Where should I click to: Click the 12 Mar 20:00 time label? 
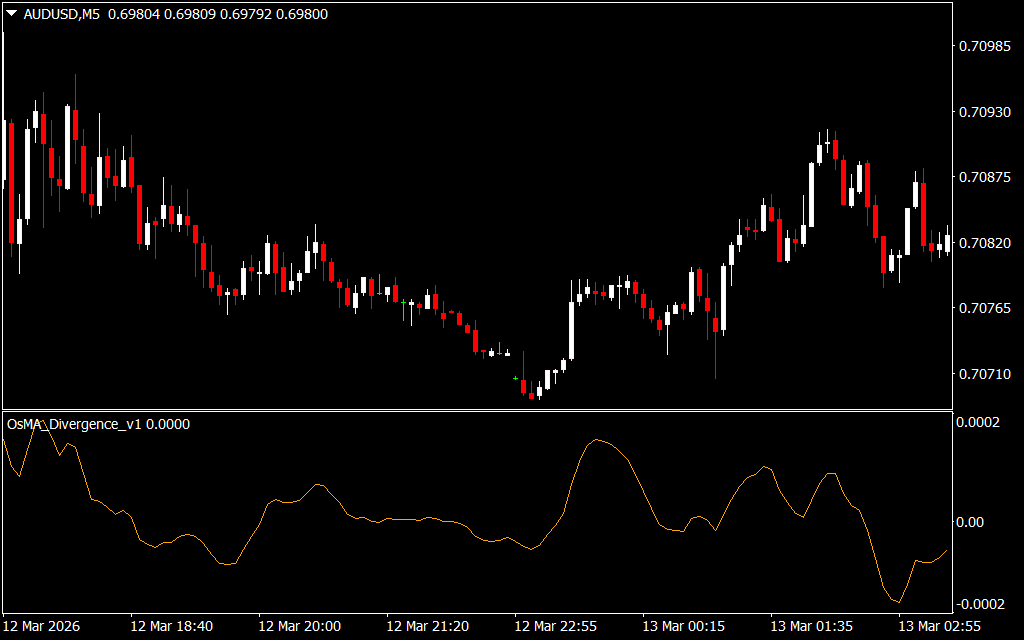pos(299,626)
